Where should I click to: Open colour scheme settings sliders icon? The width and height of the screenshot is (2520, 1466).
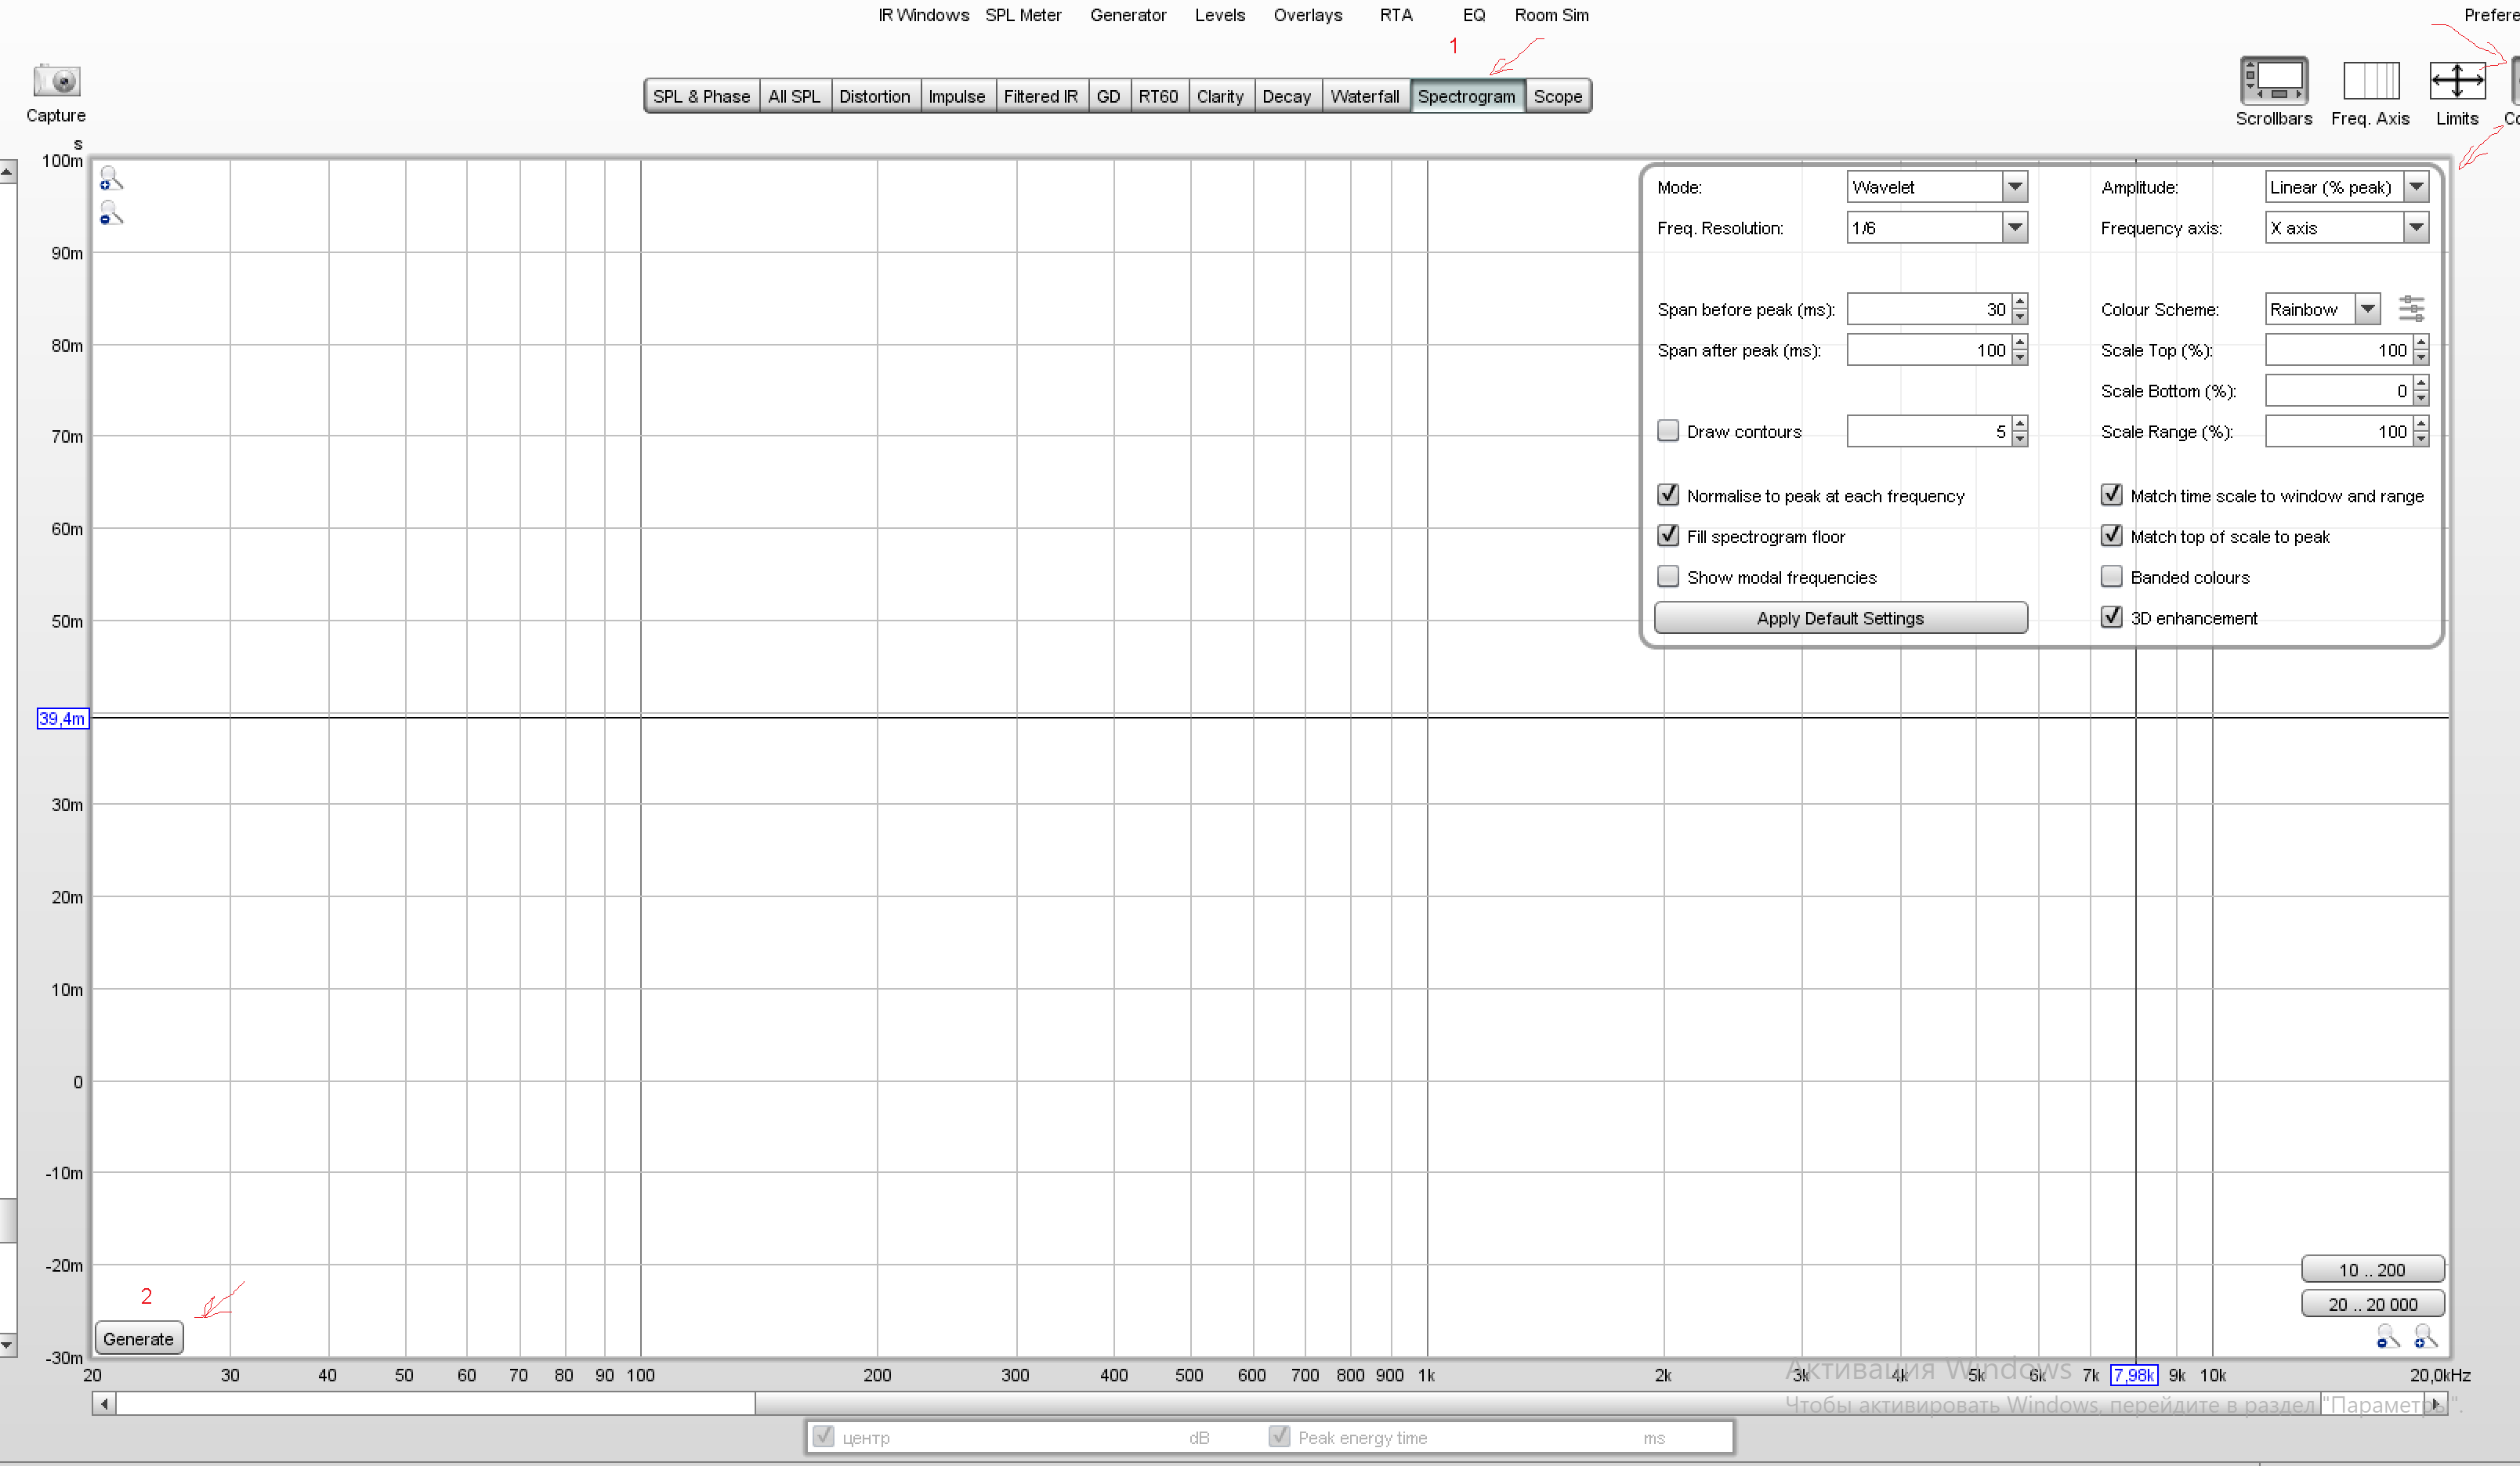[x=2411, y=309]
